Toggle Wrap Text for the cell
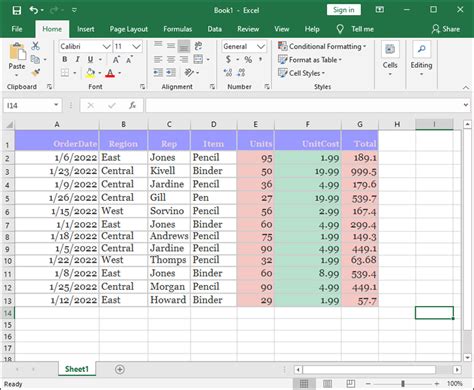 [198, 46]
